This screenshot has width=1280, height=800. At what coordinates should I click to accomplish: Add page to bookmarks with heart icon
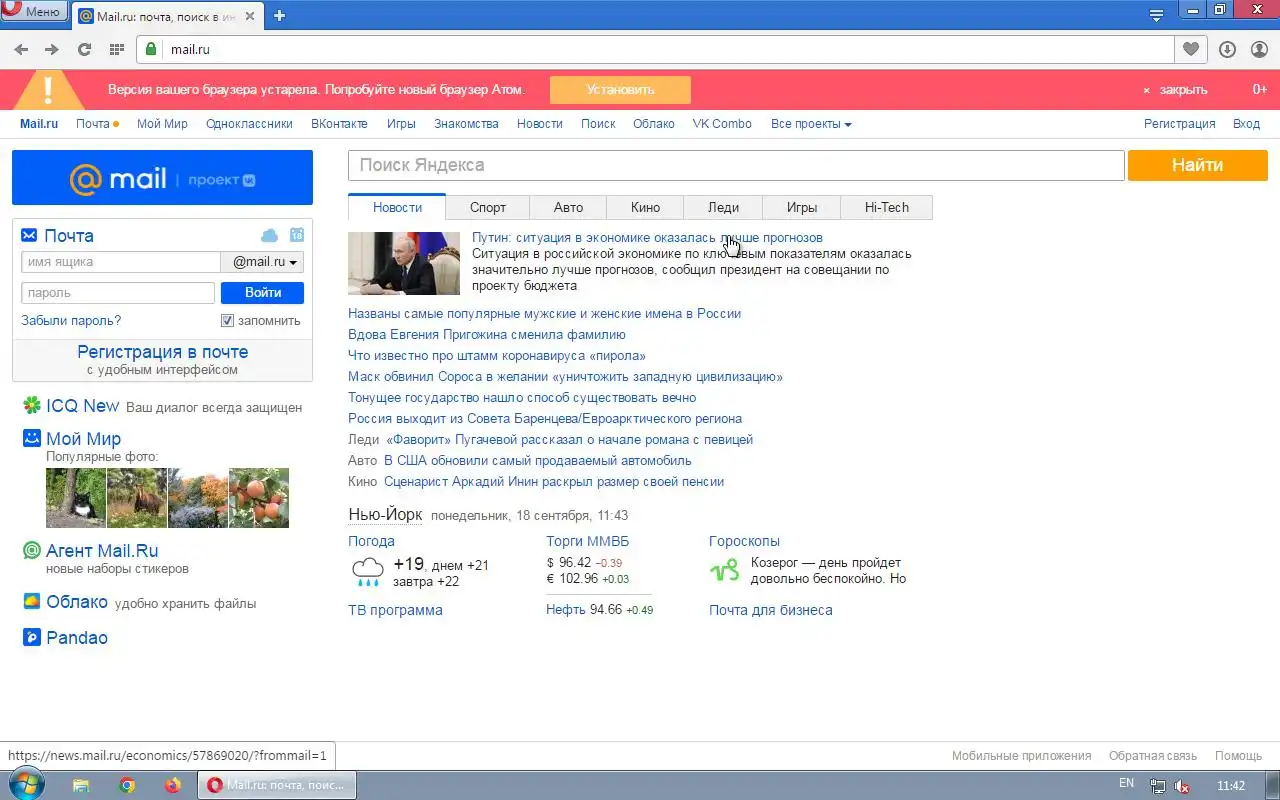(1190, 49)
